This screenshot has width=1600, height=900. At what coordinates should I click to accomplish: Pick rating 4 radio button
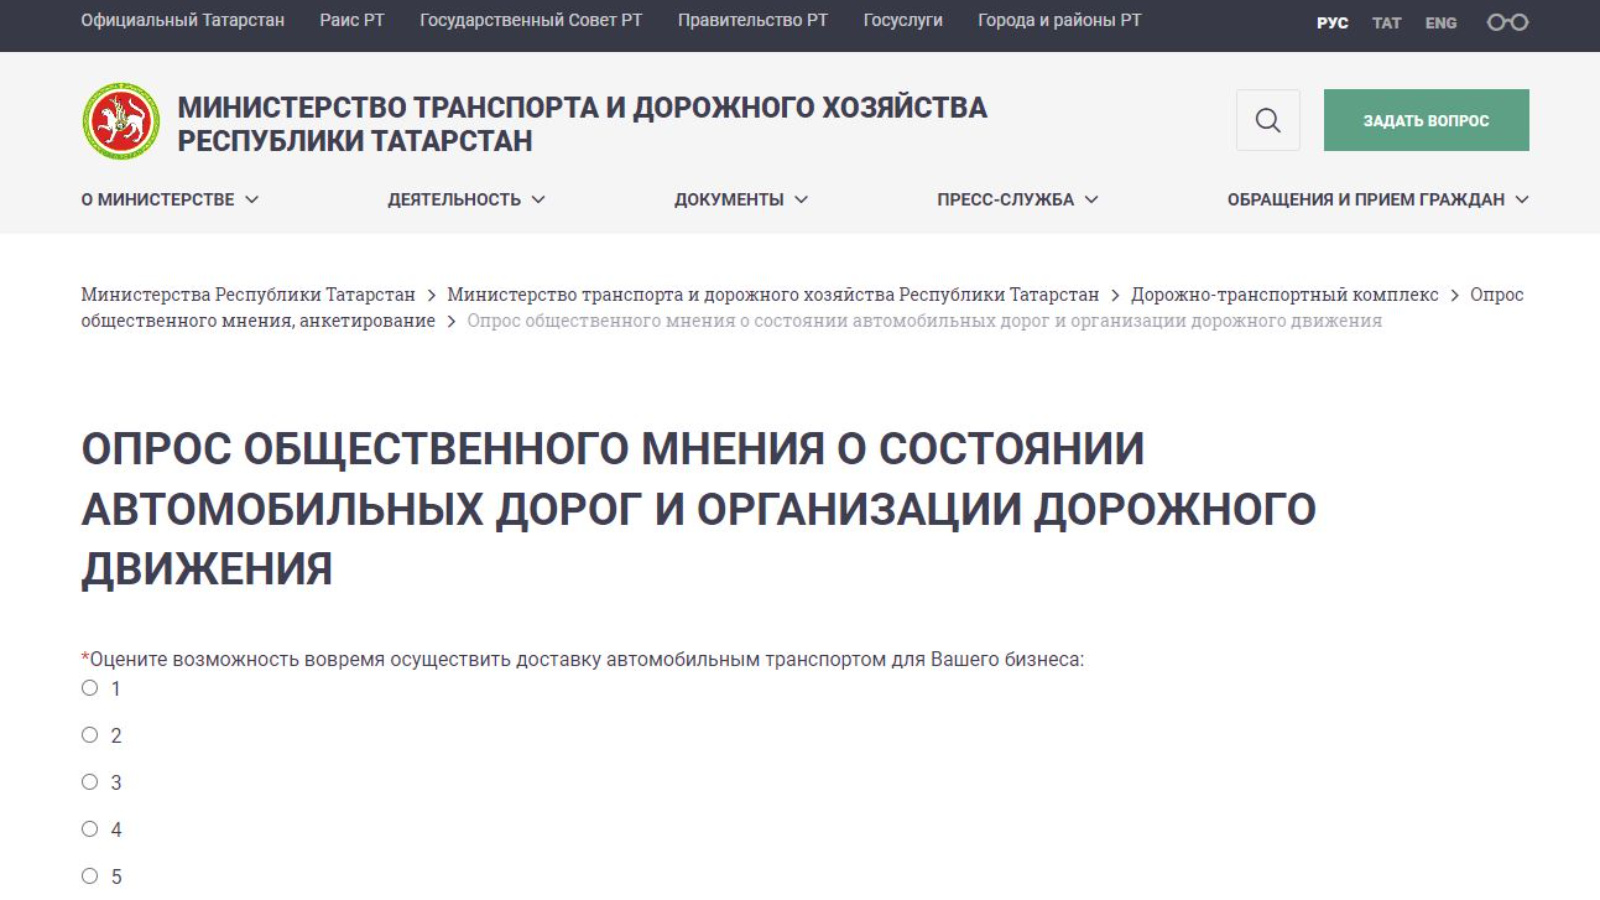[x=90, y=829]
